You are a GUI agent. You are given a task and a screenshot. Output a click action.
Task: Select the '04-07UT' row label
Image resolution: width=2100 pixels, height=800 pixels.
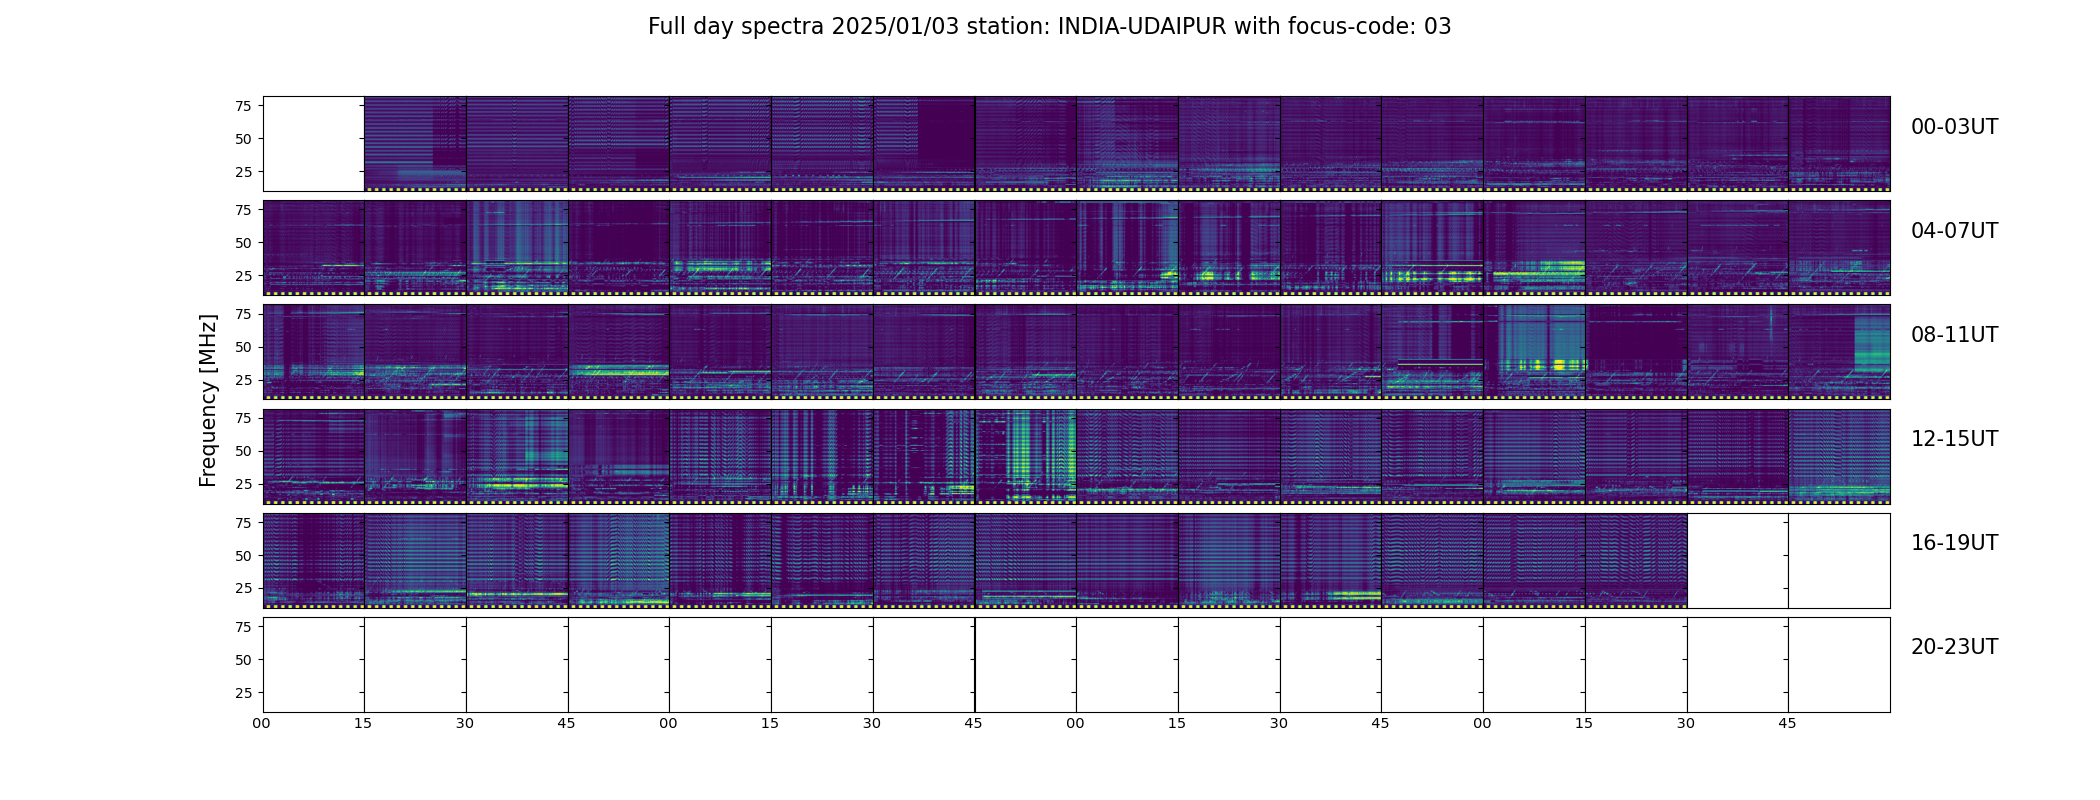(x=1954, y=231)
